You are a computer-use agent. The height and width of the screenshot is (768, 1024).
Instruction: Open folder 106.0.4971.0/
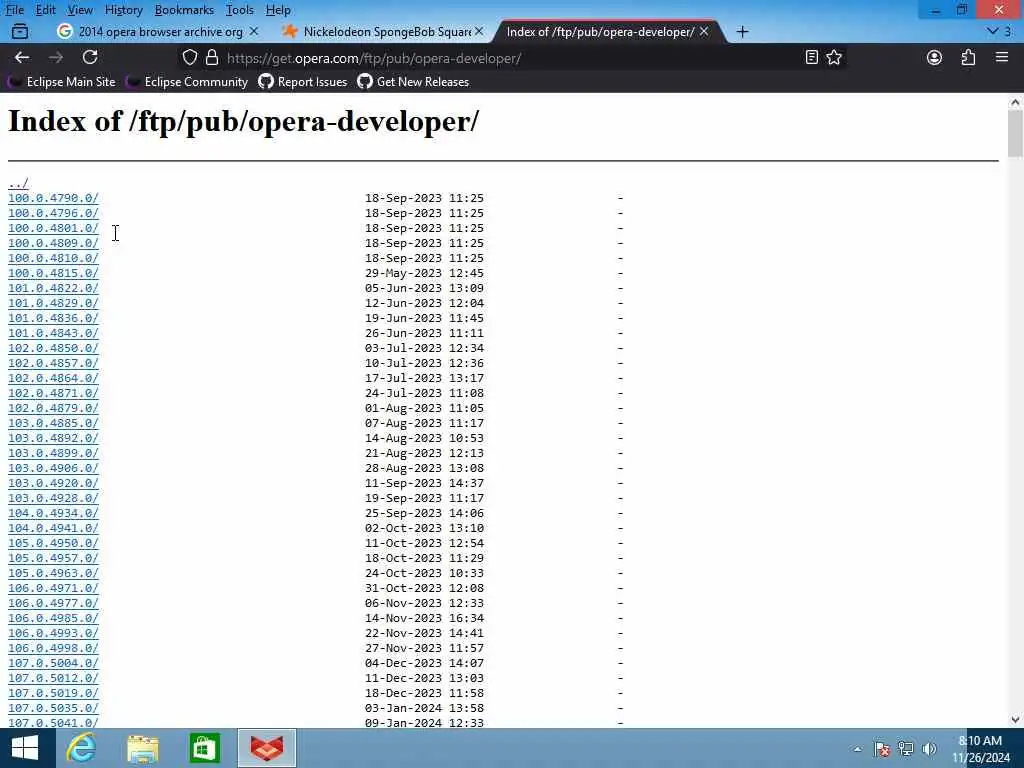53,588
